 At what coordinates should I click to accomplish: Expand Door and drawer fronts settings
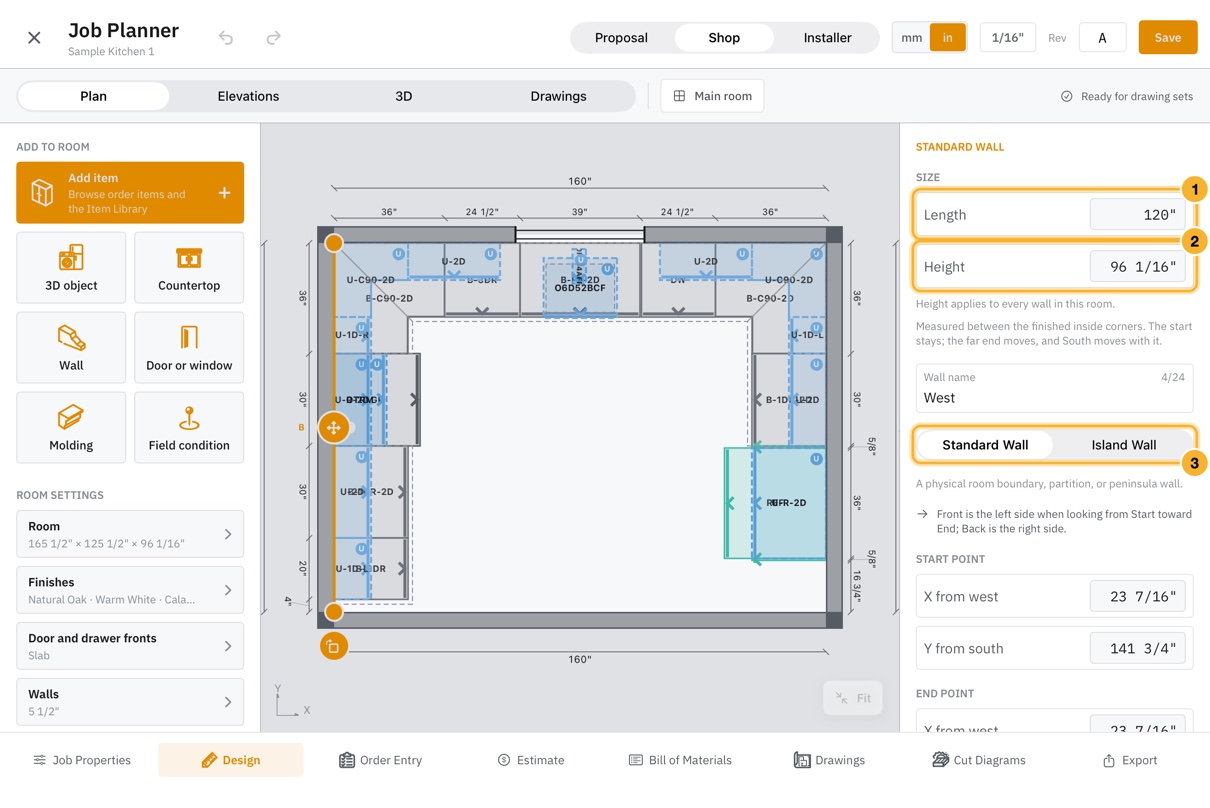(130, 646)
